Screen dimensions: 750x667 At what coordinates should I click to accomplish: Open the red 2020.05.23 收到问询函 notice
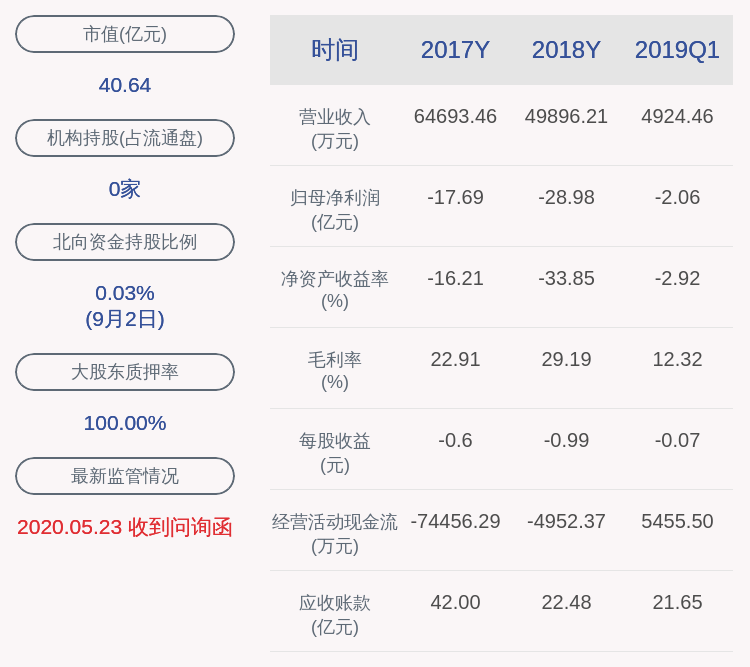125,527
